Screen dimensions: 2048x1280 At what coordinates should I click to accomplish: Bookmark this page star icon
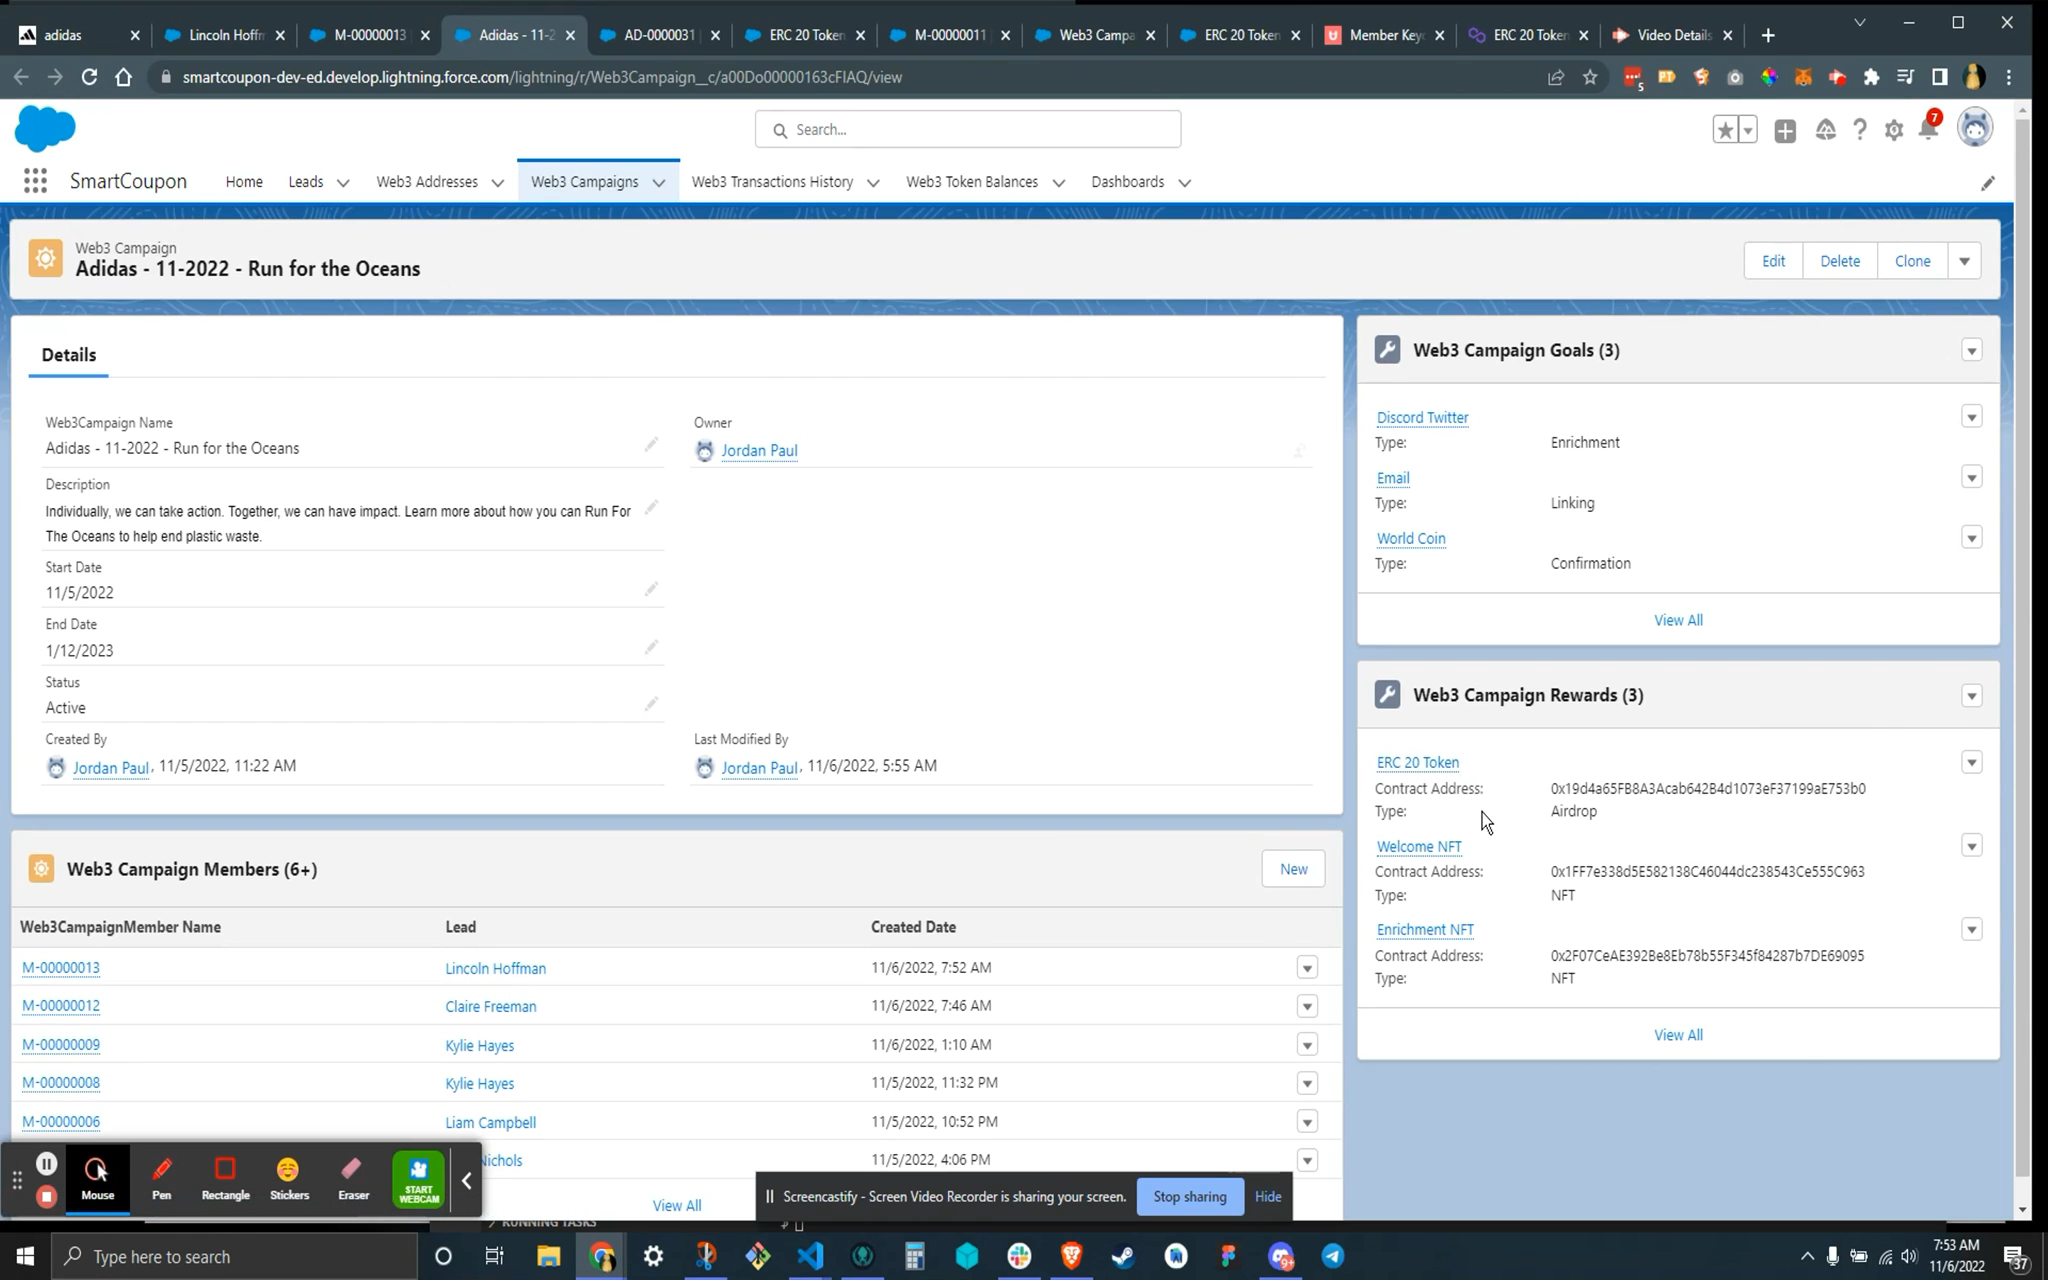(1590, 77)
